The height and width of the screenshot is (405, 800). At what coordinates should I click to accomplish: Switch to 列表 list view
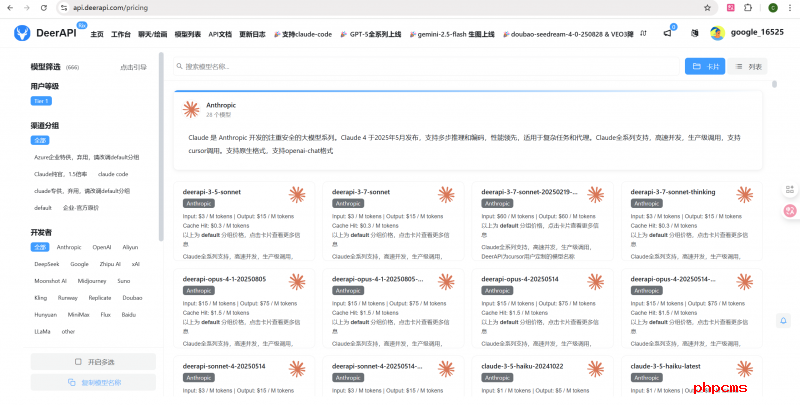pos(749,66)
